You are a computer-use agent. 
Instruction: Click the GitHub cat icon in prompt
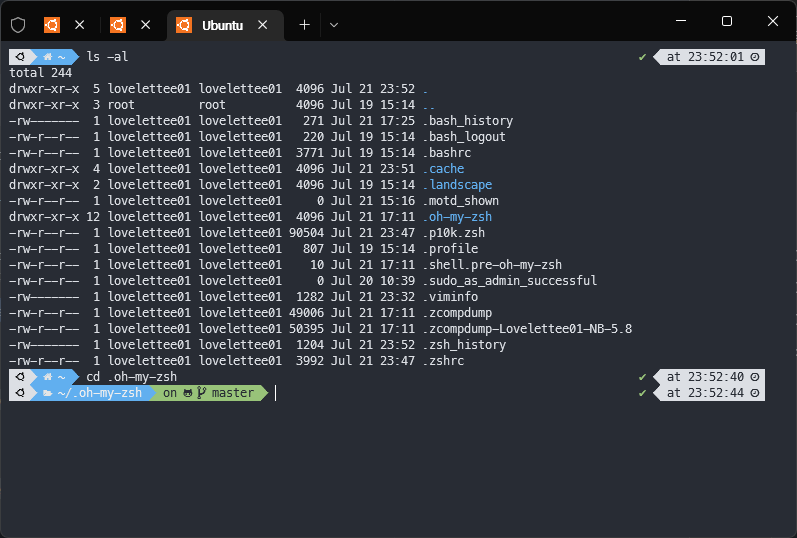coord(188,393)
